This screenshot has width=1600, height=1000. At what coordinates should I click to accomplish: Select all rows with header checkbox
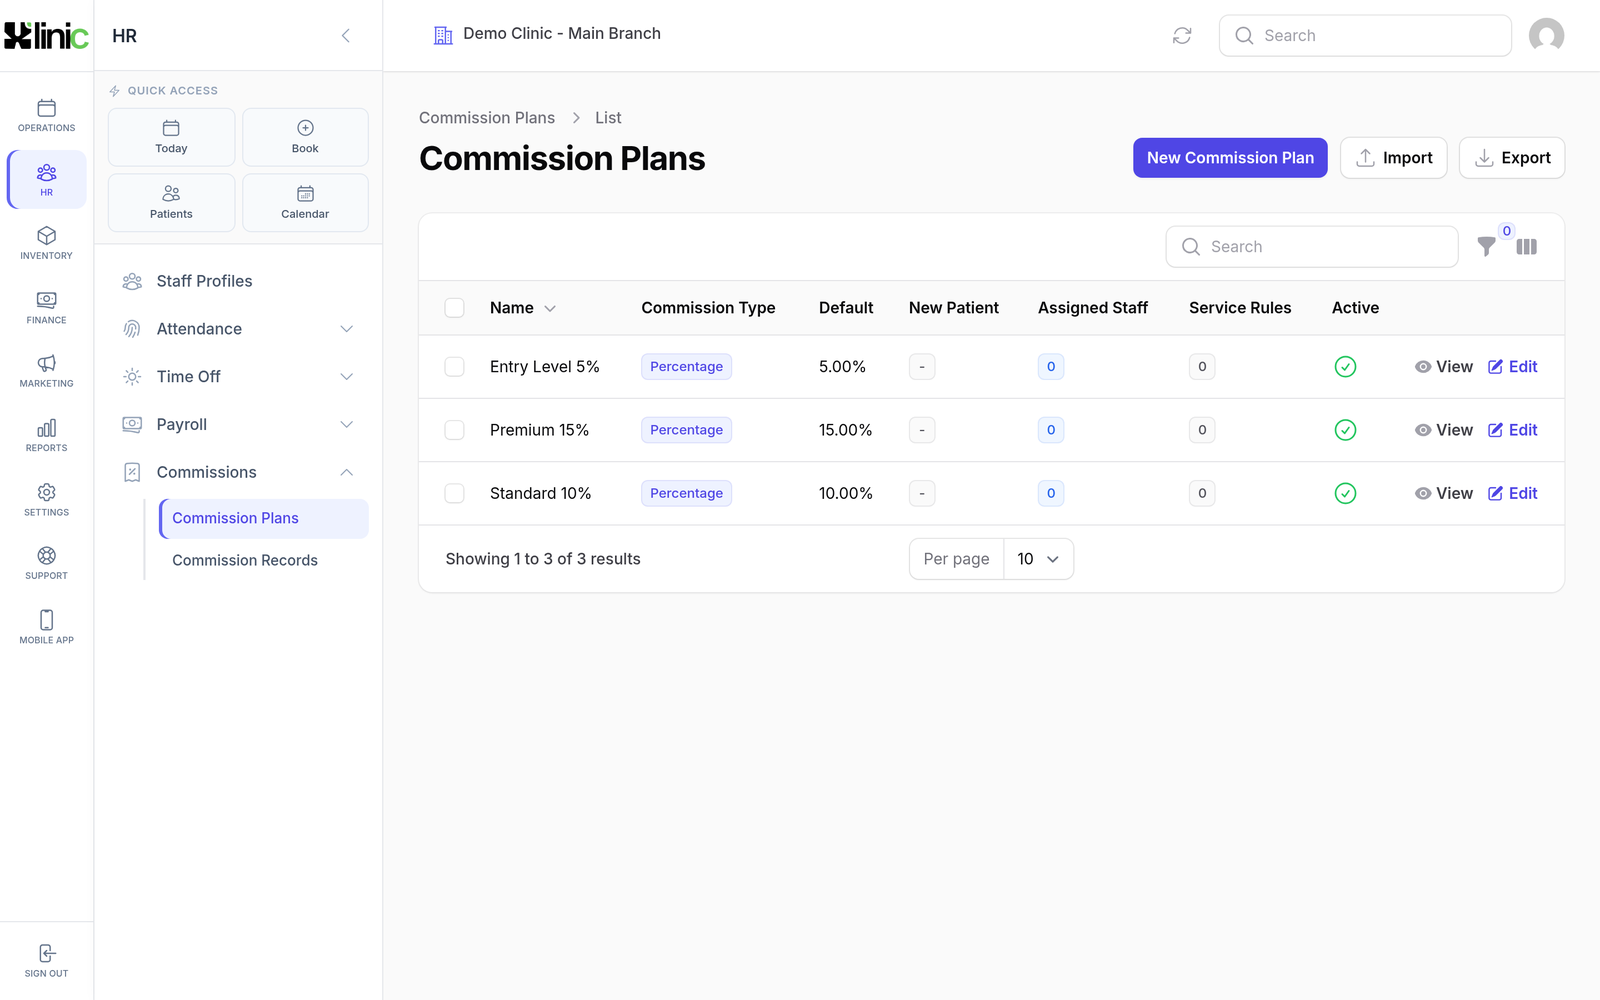point(454,308)
